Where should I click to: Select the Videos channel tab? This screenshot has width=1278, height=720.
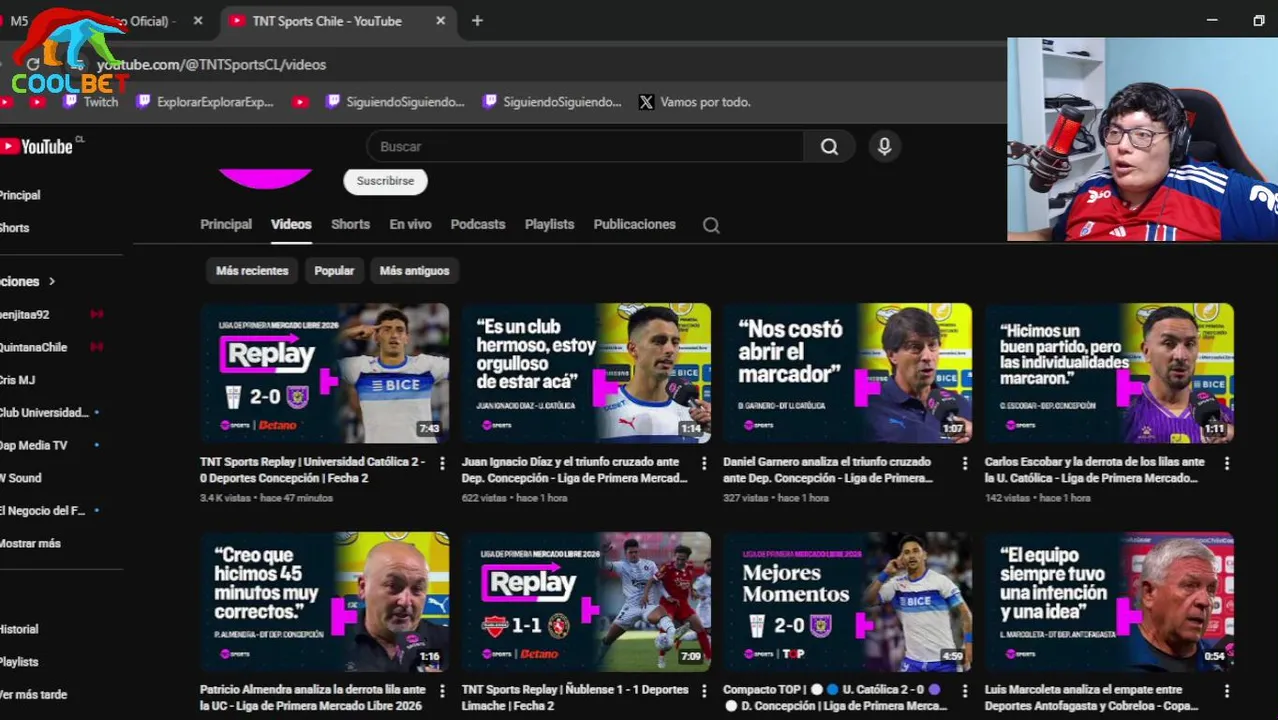pos(291,224)
